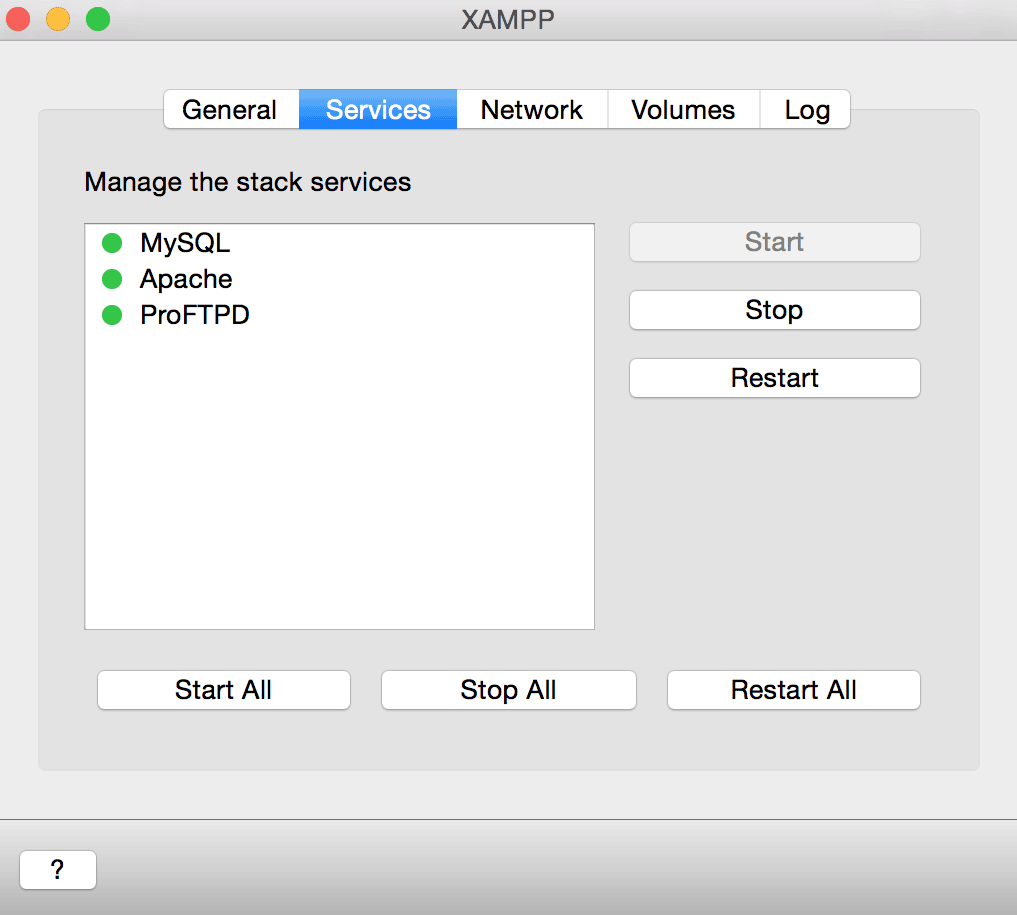View the Log tab
The height and width of the screenshot is (915, 1017).
pyautogui.click(x=805, y=109)
